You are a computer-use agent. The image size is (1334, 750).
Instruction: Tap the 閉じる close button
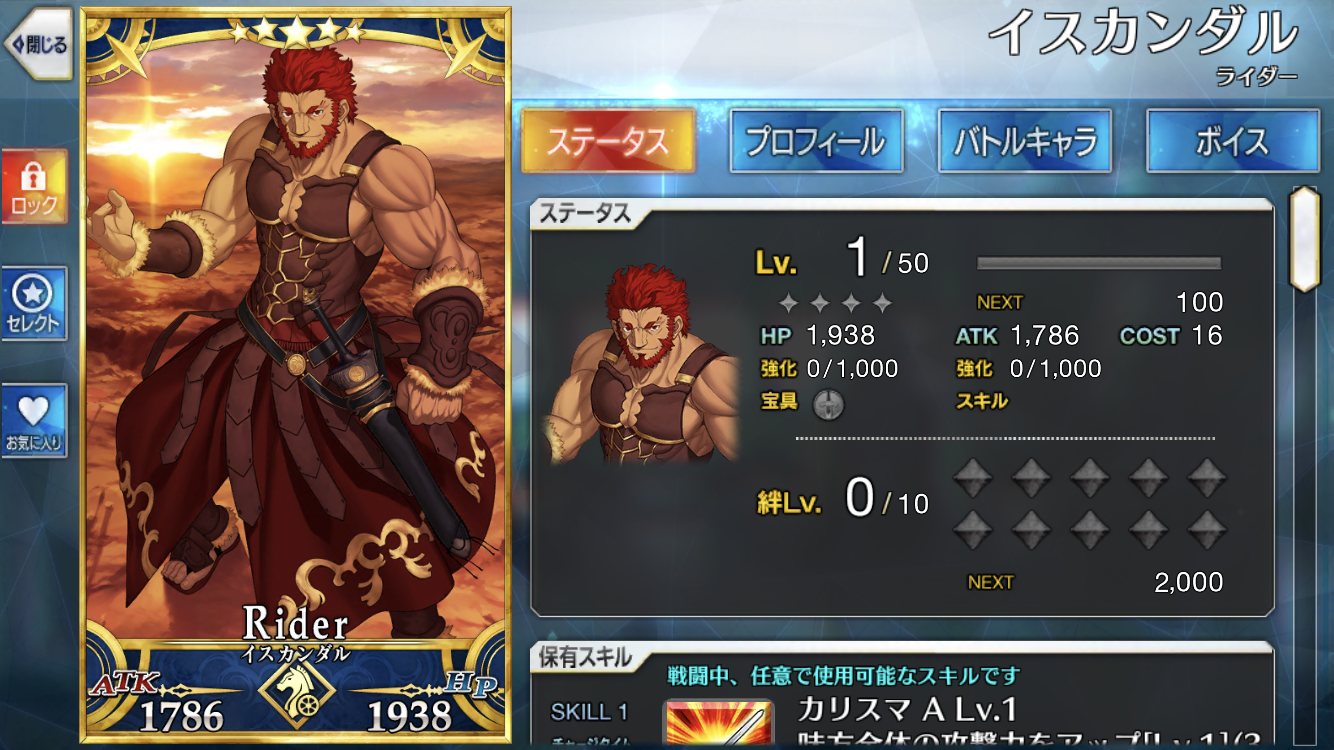tap(38, 45)
